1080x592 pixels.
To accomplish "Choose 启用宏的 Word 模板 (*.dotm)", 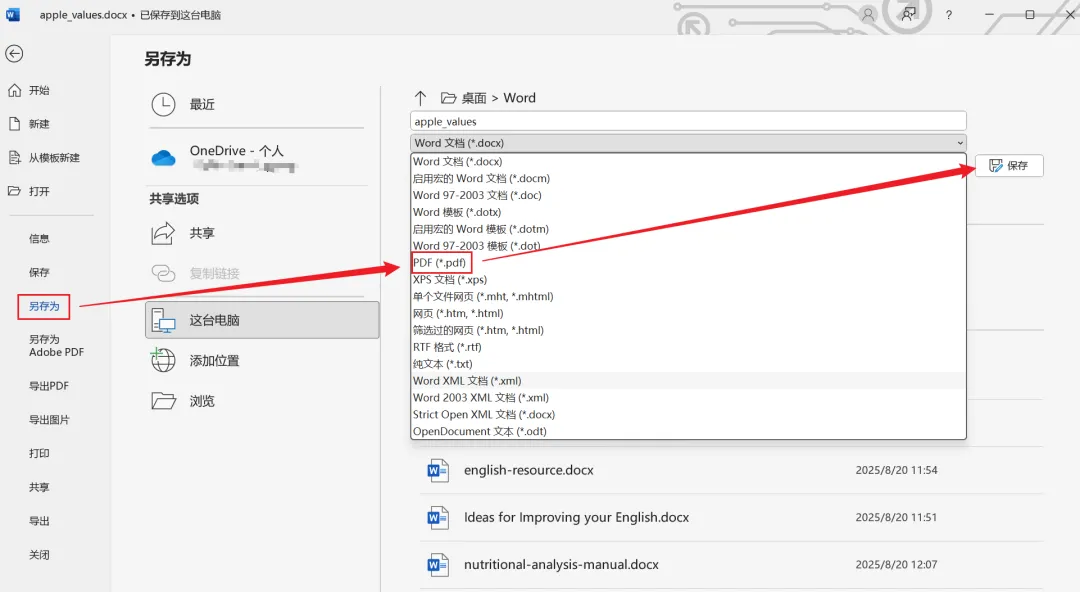I will (688, 229).
